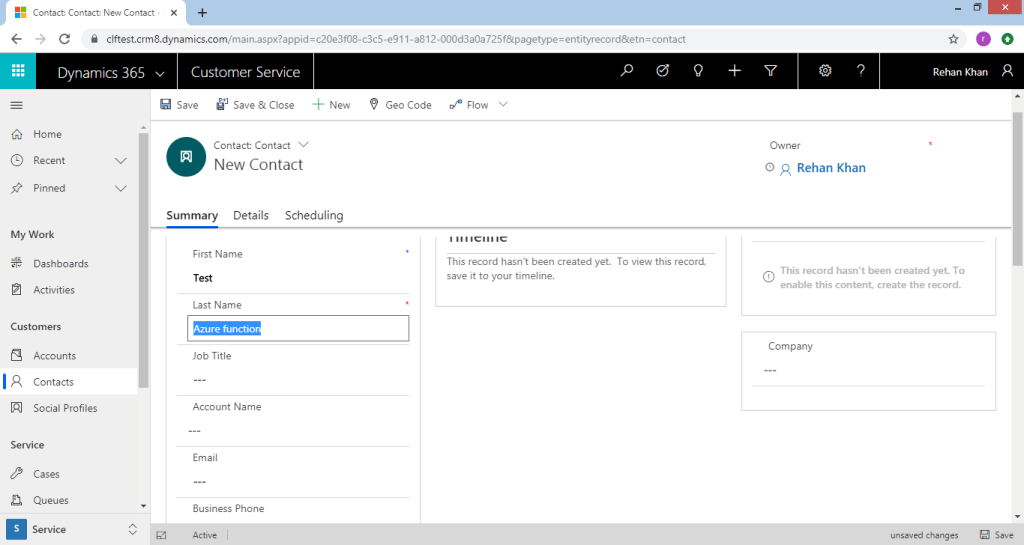
Task: Click the Geo Code command button
Action: tap(400, 105)
